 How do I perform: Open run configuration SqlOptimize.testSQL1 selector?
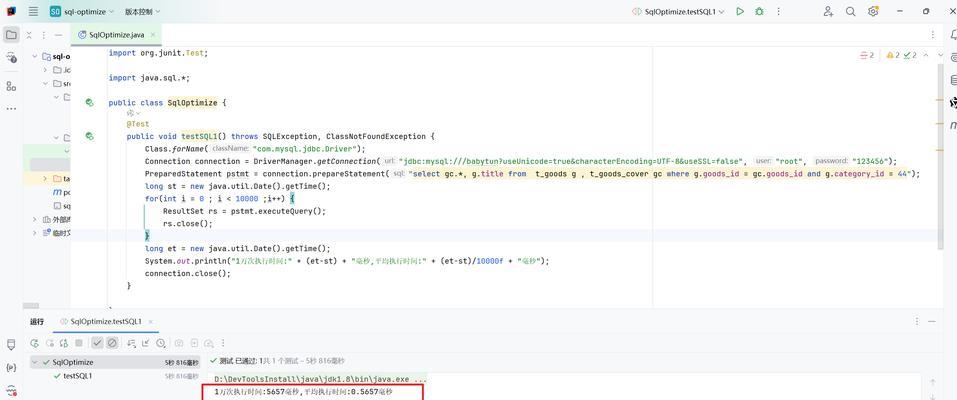(x=679, y=11)
